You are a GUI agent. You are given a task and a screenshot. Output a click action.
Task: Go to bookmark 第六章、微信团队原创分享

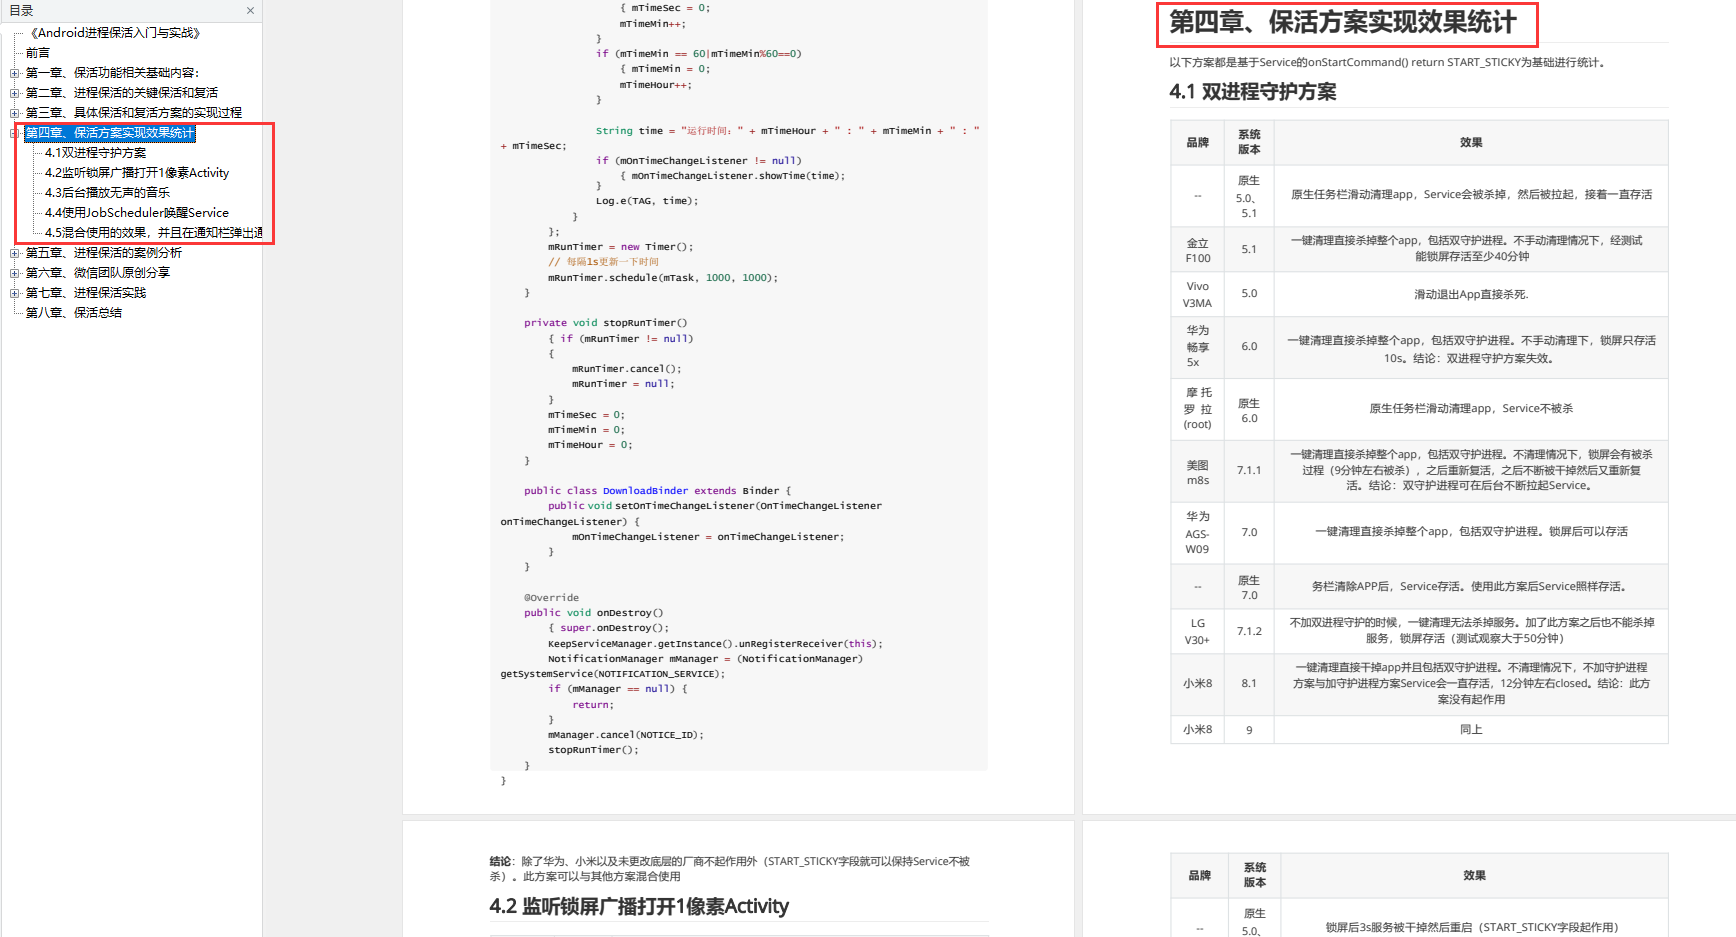point(98,273)
